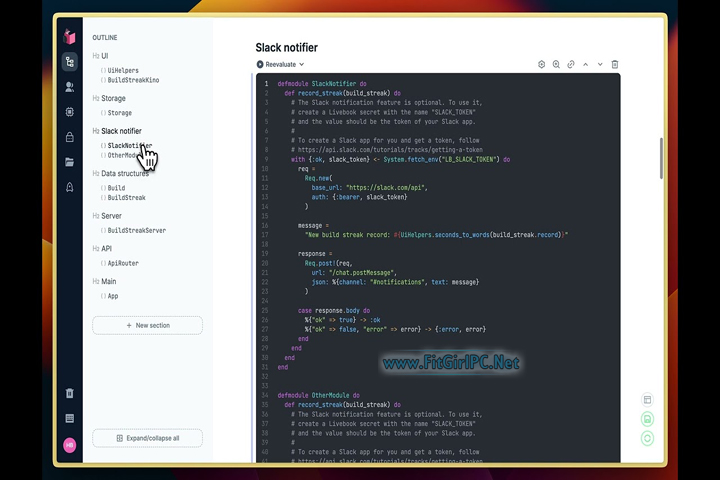
Task: Move the cell up with arrow
Action: (586, 64)
